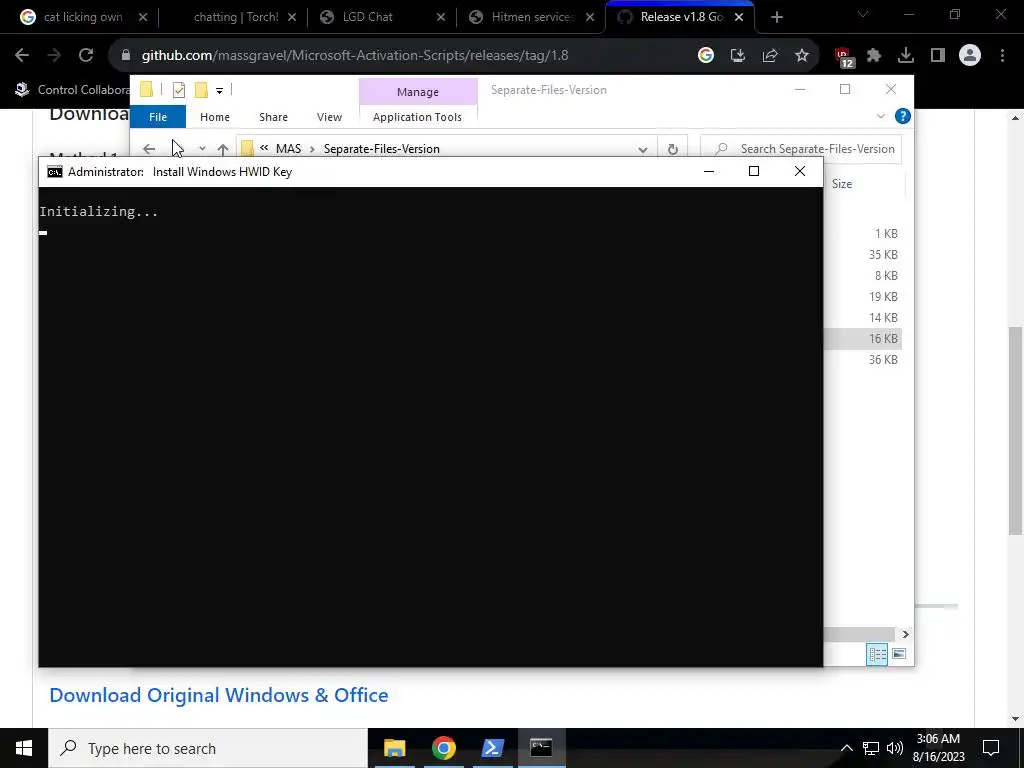Select the 35 KB file row
This screenshot has height=768, width=1024.
coord(862,255)
